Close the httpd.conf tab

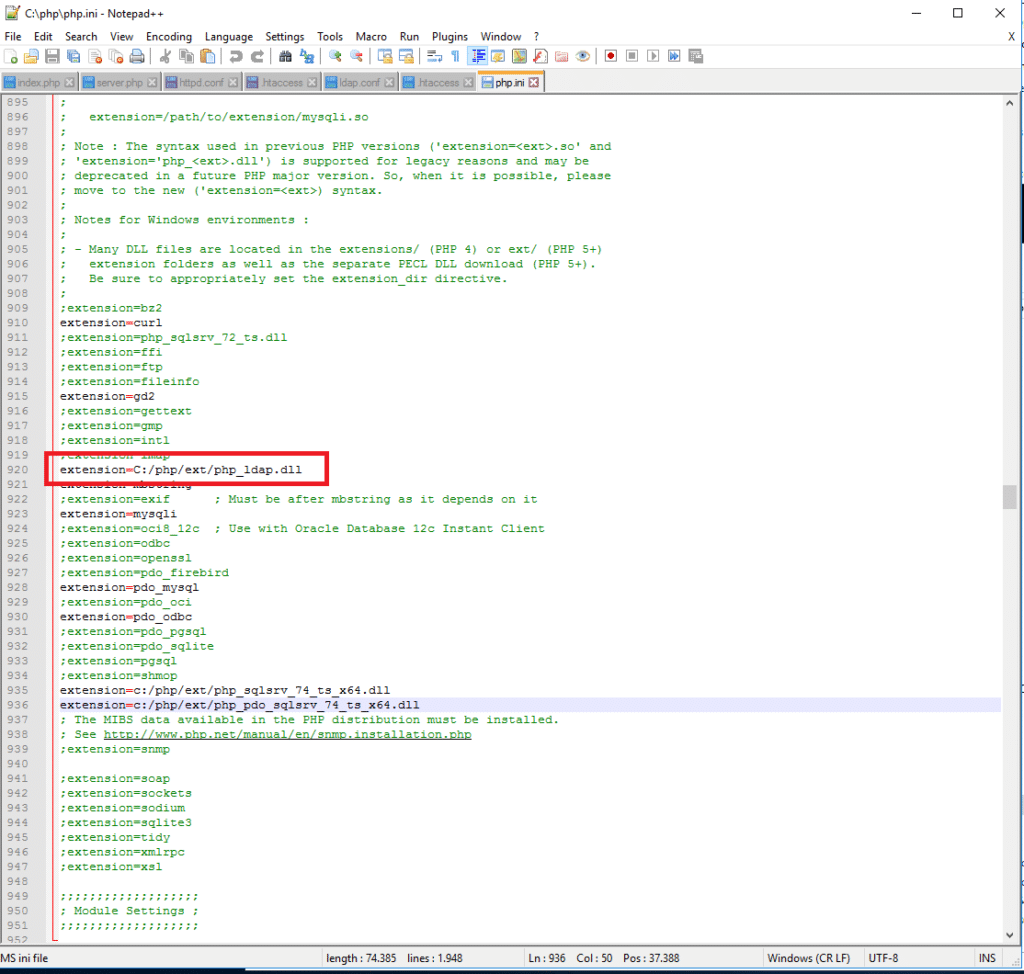[x=233, y=82]
